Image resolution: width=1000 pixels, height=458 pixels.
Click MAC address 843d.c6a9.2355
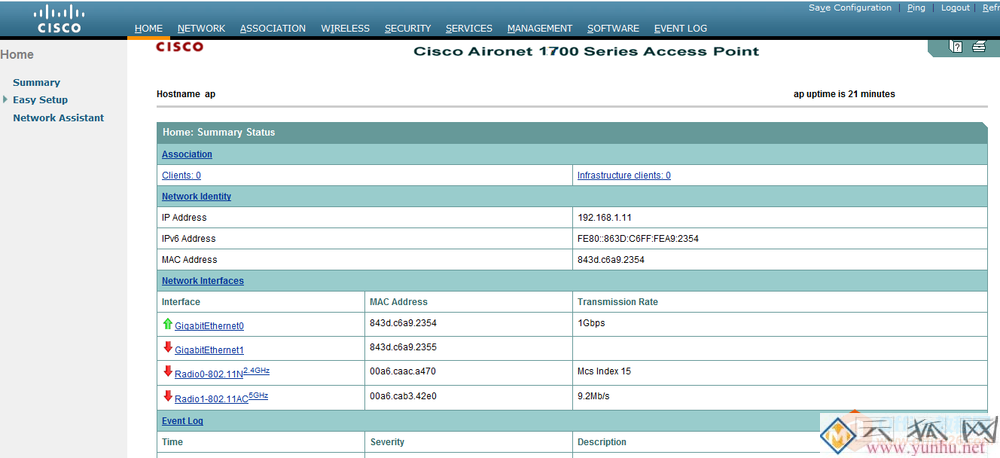coord(403,347)
